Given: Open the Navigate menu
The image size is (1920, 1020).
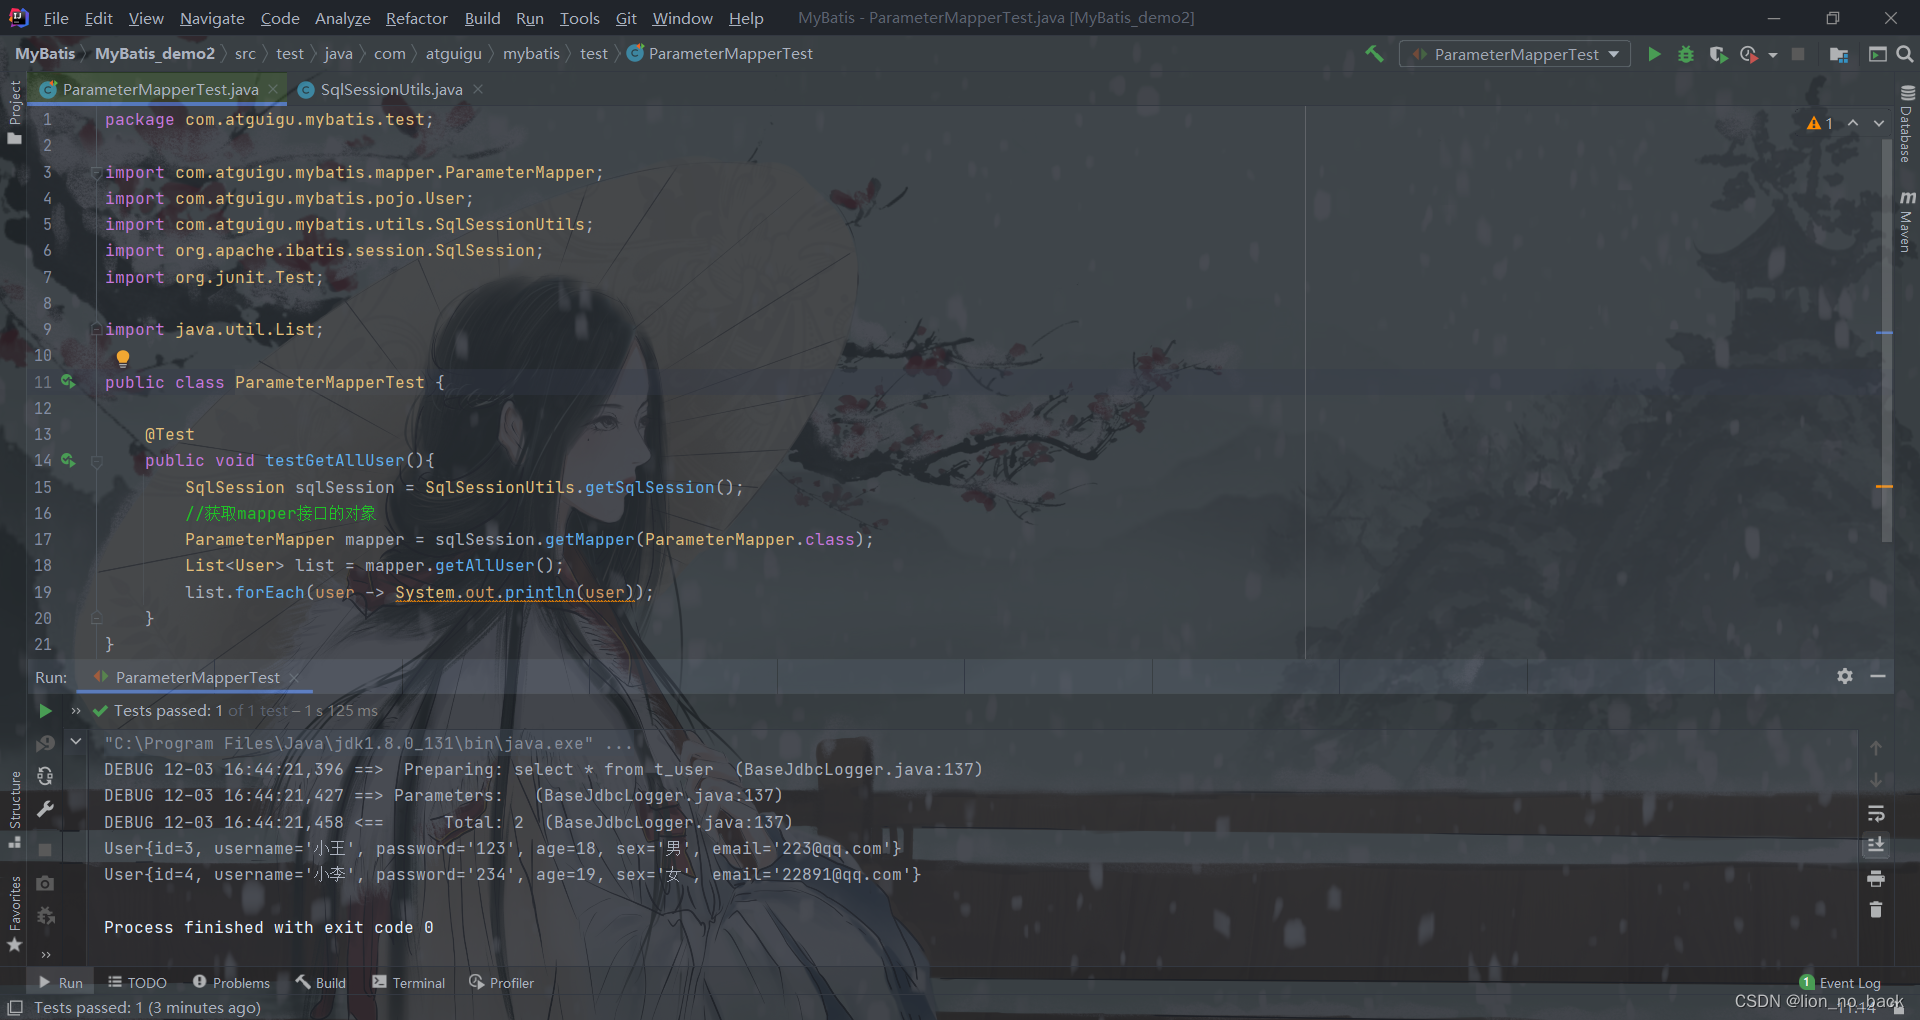Looking at the screenshot, I should pos(212,18).
